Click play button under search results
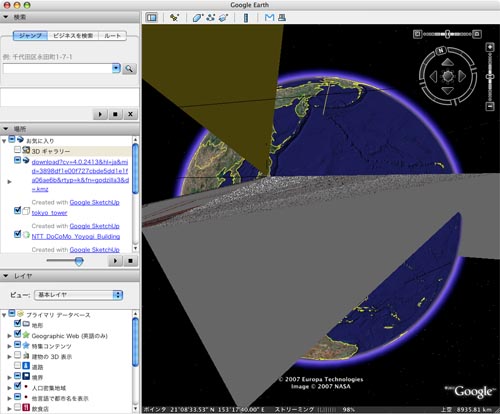The image size is (500, 414). [x=100, y=114]
